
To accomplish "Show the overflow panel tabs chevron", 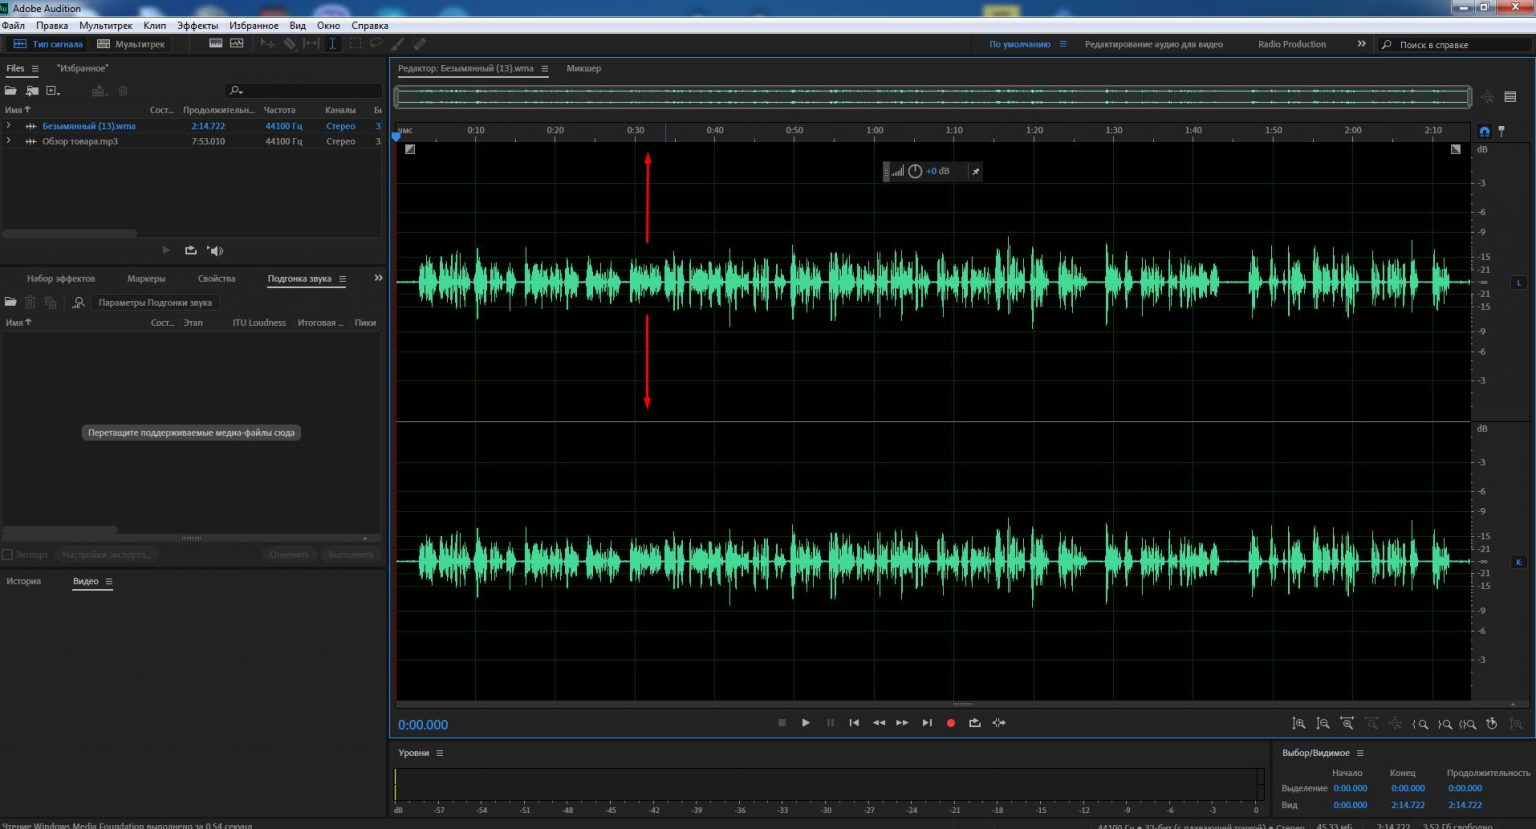I will click(378, 278).
